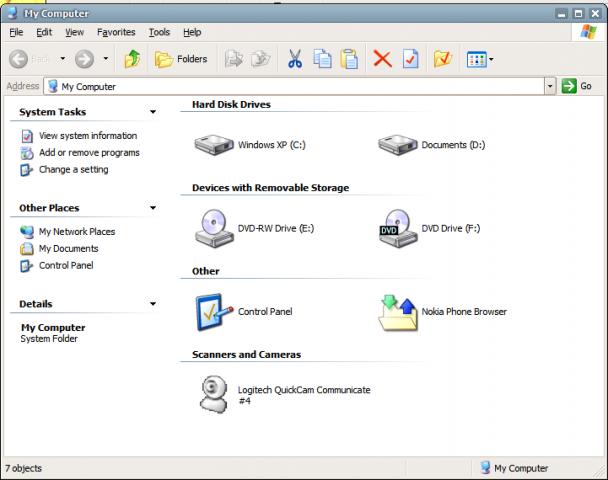Click Devices with Removable Storage header

coord(271,188)
